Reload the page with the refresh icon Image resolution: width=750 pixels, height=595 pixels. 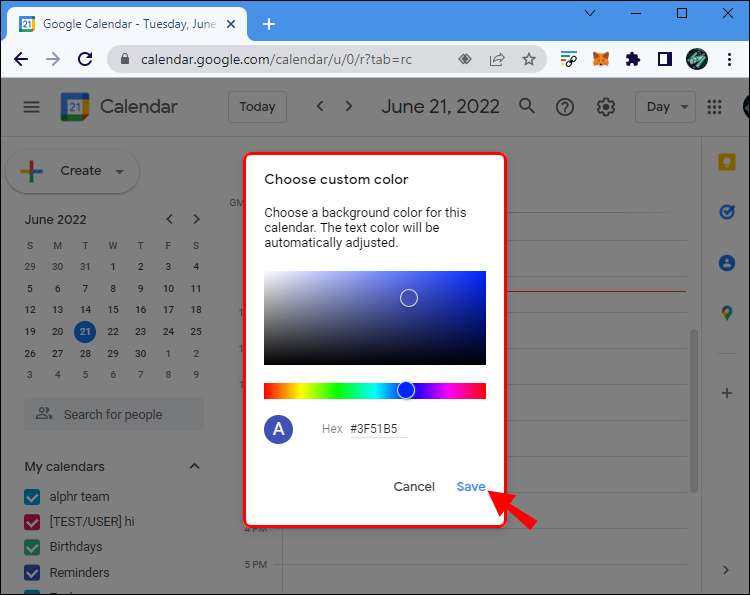pyautogui.click(x=85, y=59)
